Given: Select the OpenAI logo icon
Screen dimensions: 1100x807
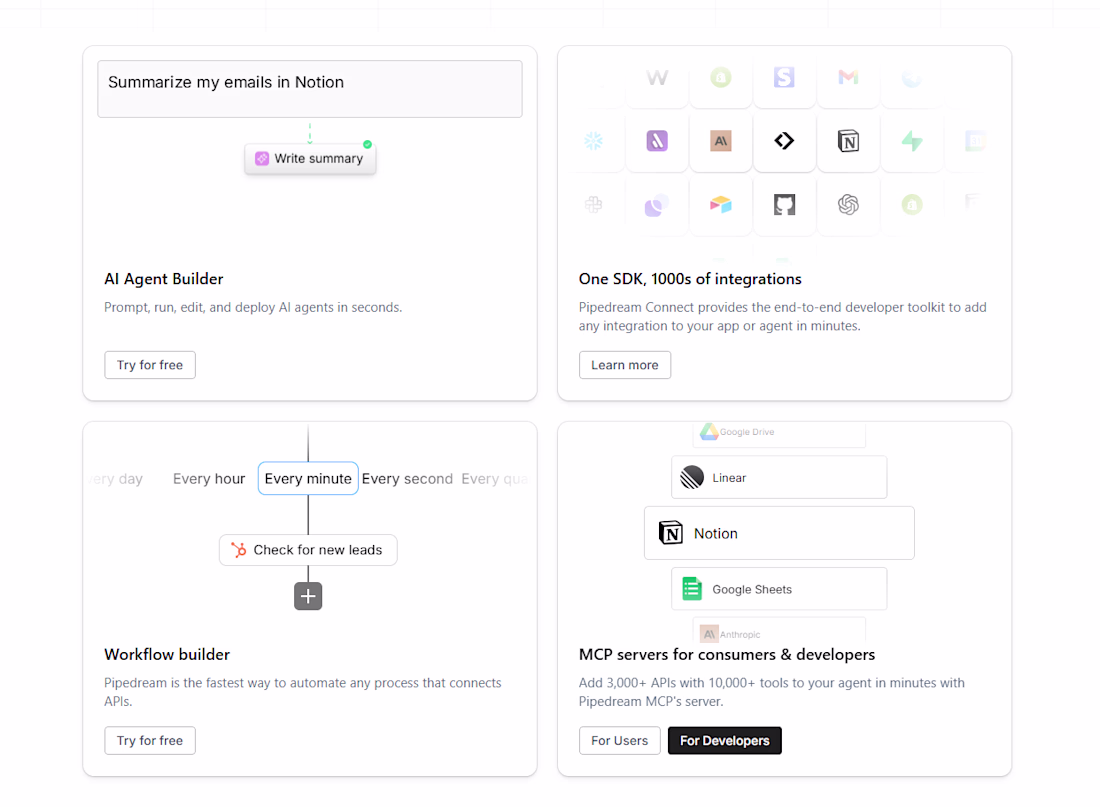Looking at the screenshot, I should click(848, 205).
